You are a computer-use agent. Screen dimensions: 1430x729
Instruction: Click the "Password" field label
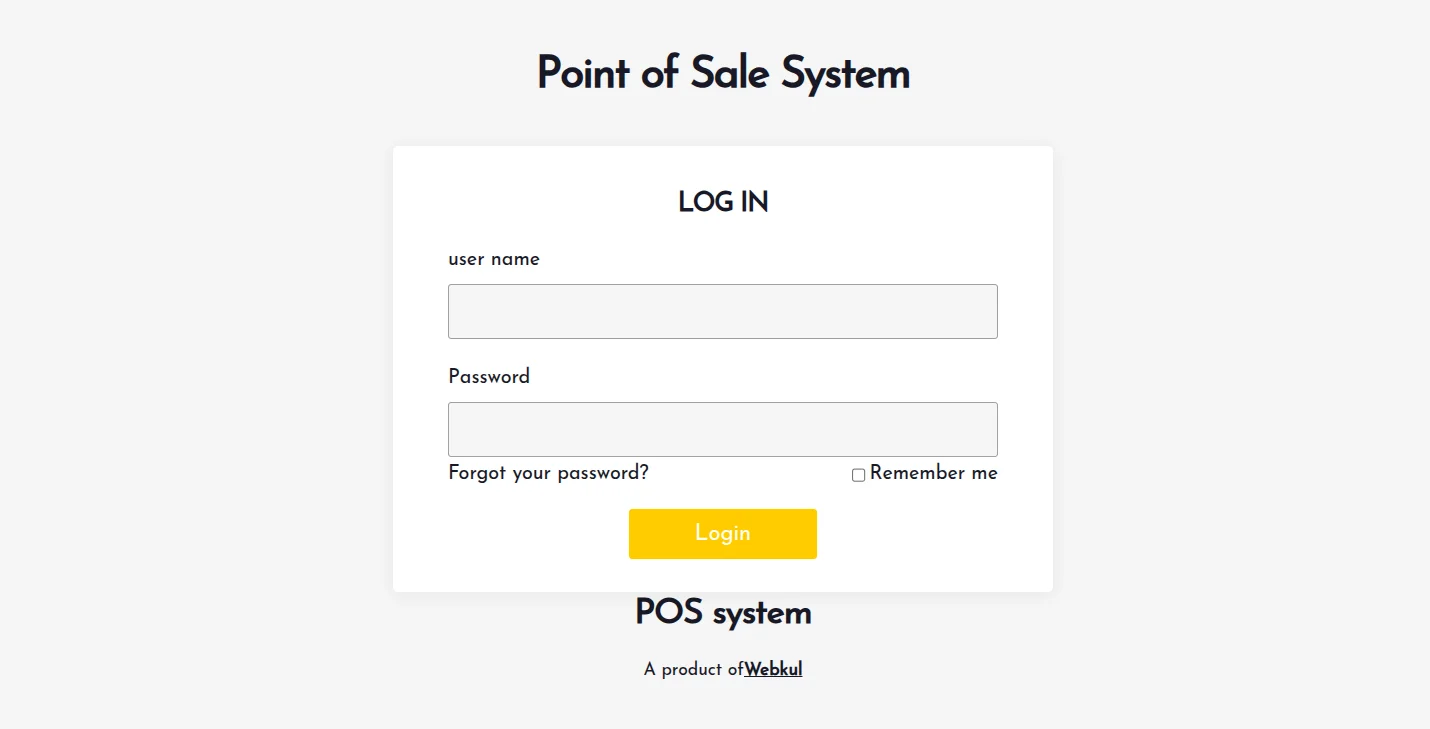(489, 377)
